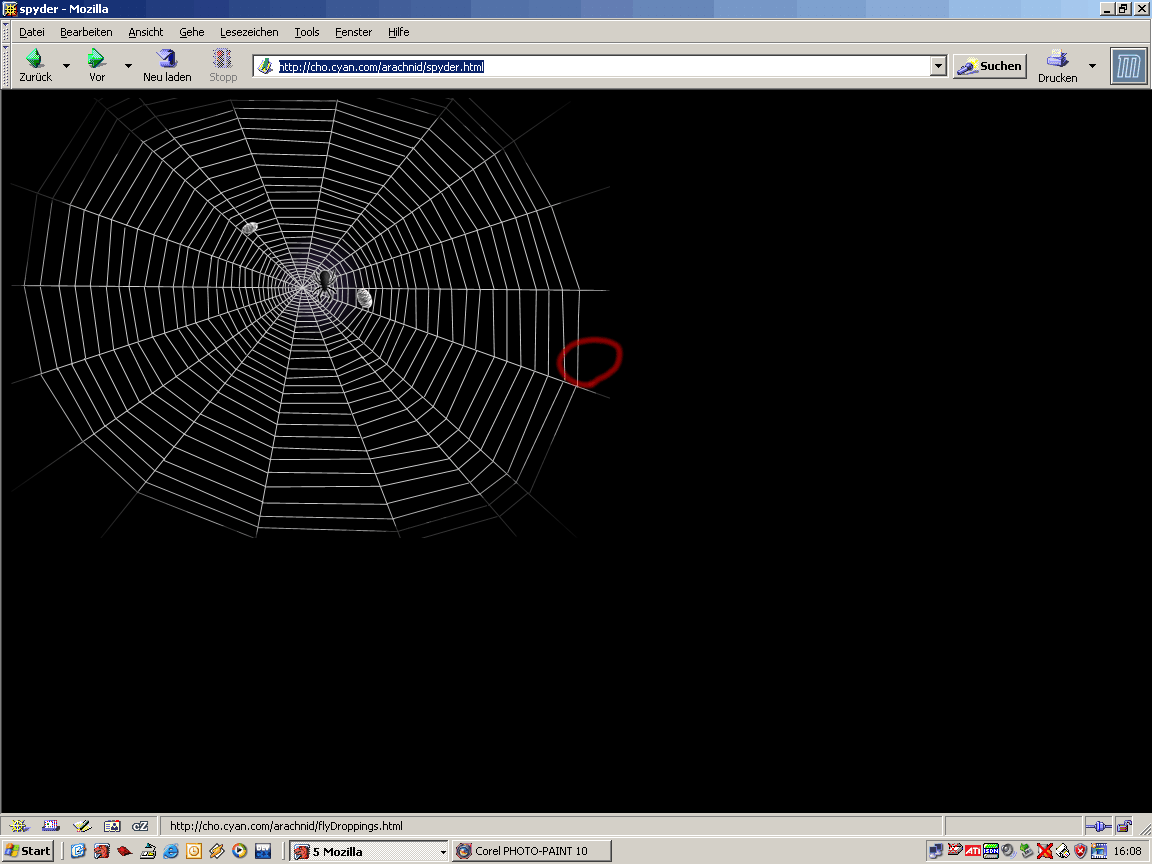Image resolution: width=1152 pixels, height=864 pixels.
Task: Open the Ansicht menu
Action: pyautogui.click(x=145, y=32)
